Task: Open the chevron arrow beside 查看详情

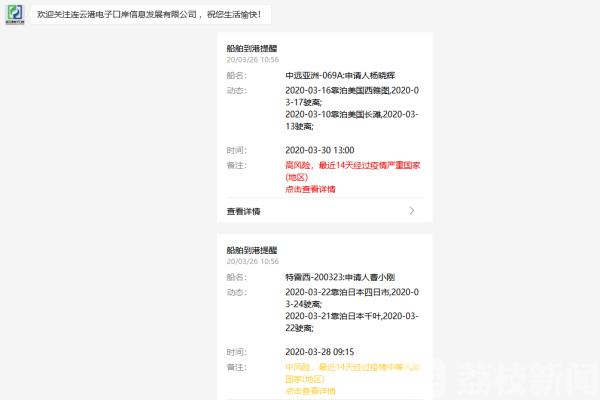Action: [x=412, y=211]
